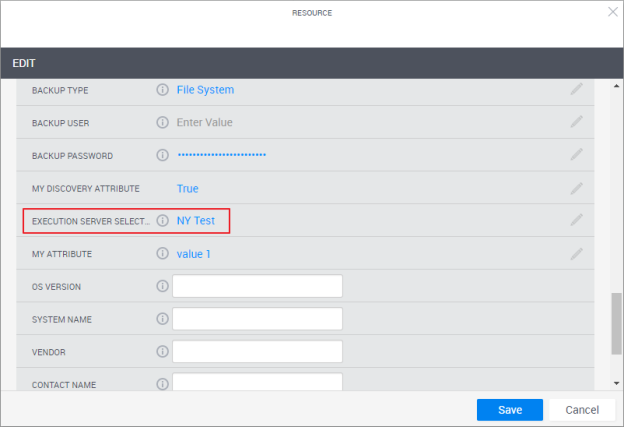Click the info icon beside Backup Password
624x427 pixels.
pyautogui.click(x=163, y=155)
